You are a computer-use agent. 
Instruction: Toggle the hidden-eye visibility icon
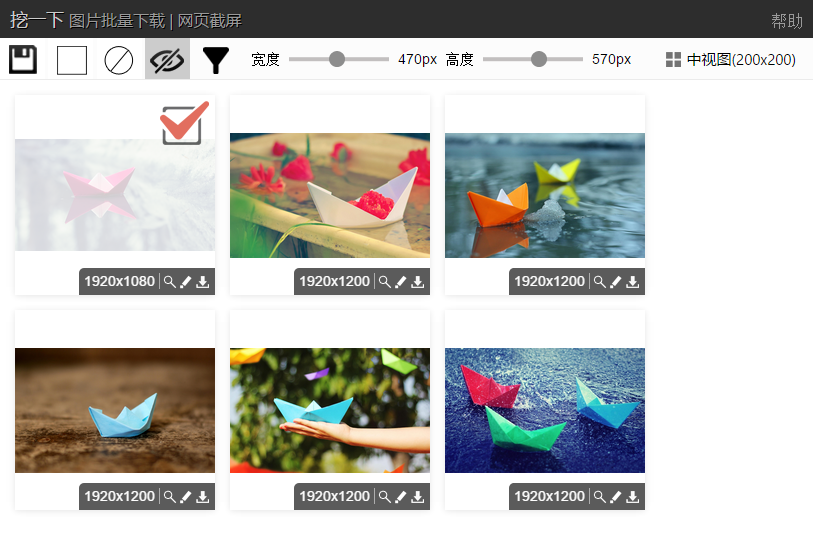167,60
